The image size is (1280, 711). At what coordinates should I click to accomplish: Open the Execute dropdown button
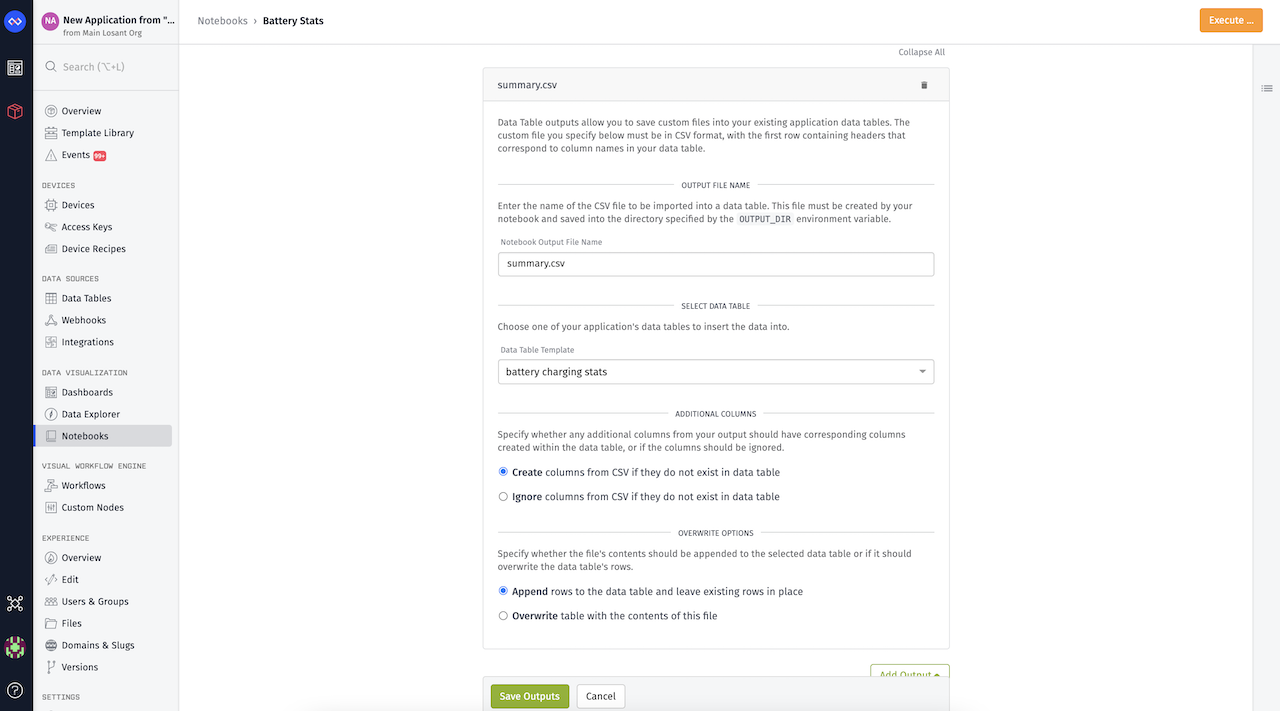pyautogui.click(x=1230, y=20)
